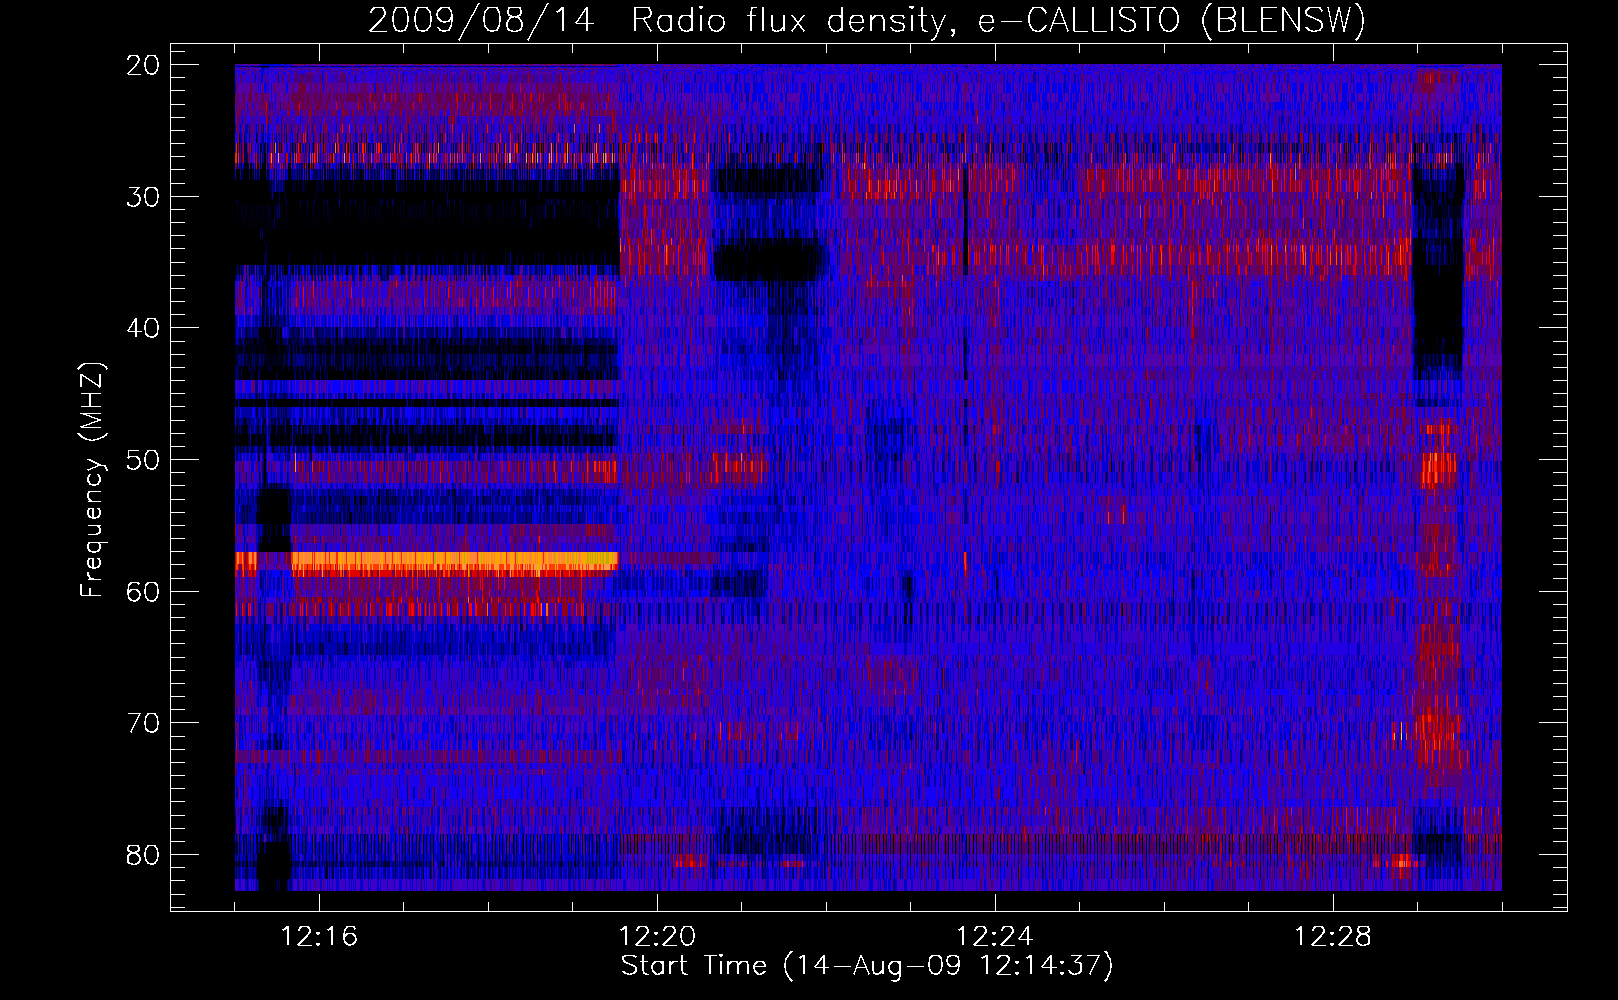
Task: Click the 70 MHz frequency tick label
Action: point(144,723)
